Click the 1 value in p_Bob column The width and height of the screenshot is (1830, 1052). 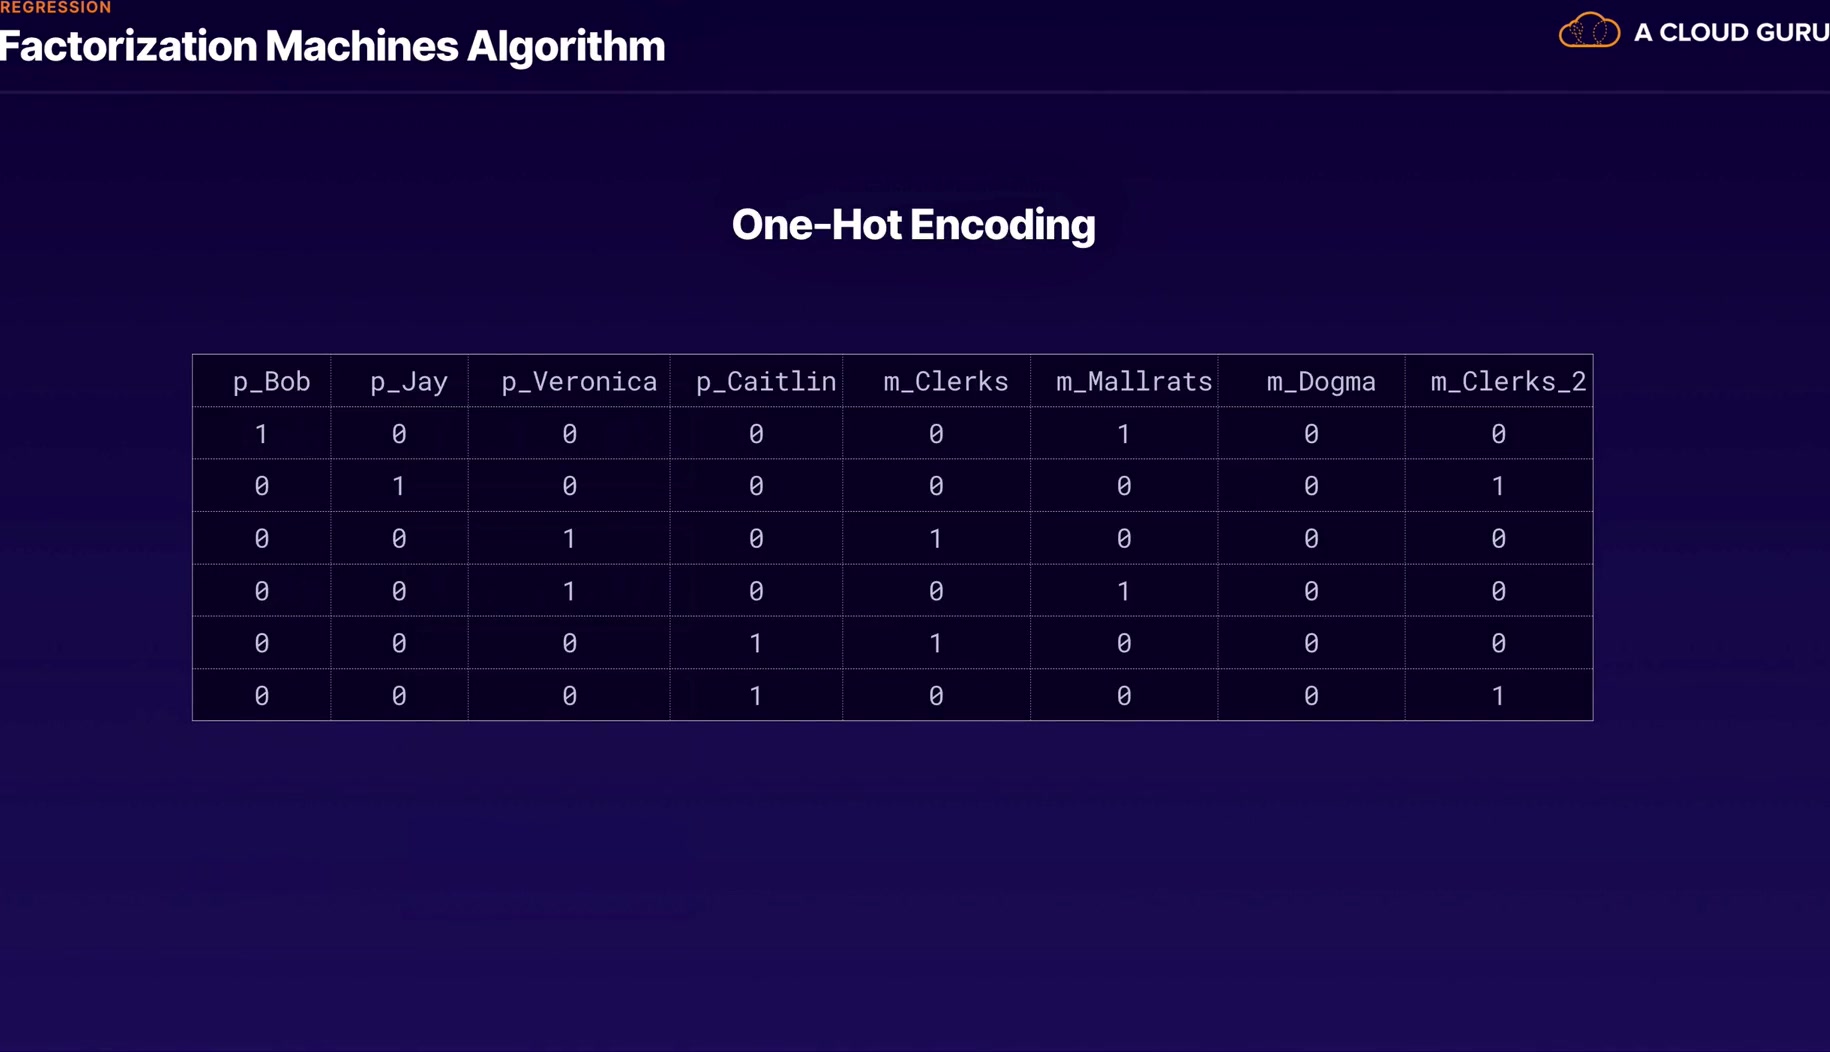(x=261, y=434)
